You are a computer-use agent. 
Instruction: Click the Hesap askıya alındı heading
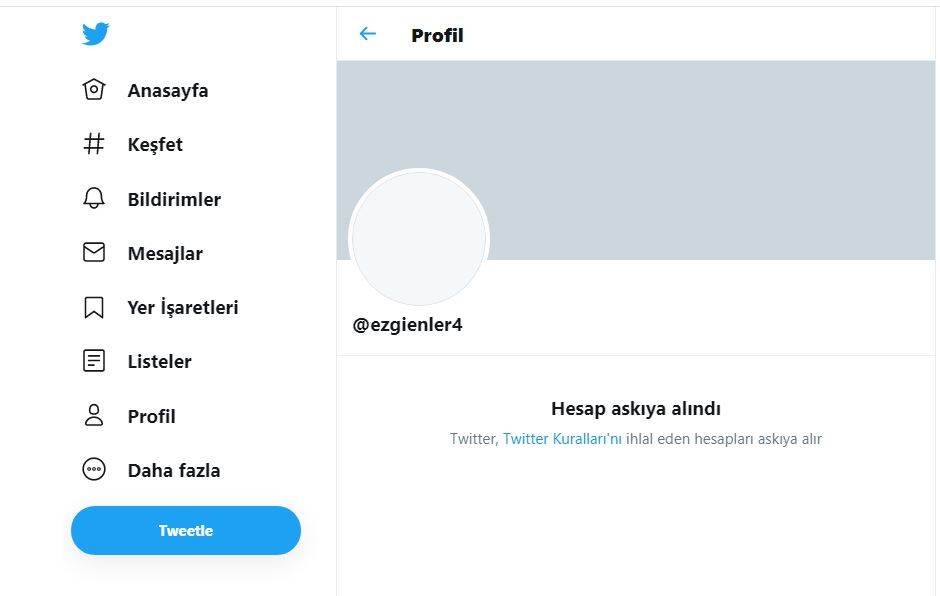(636, 408)
